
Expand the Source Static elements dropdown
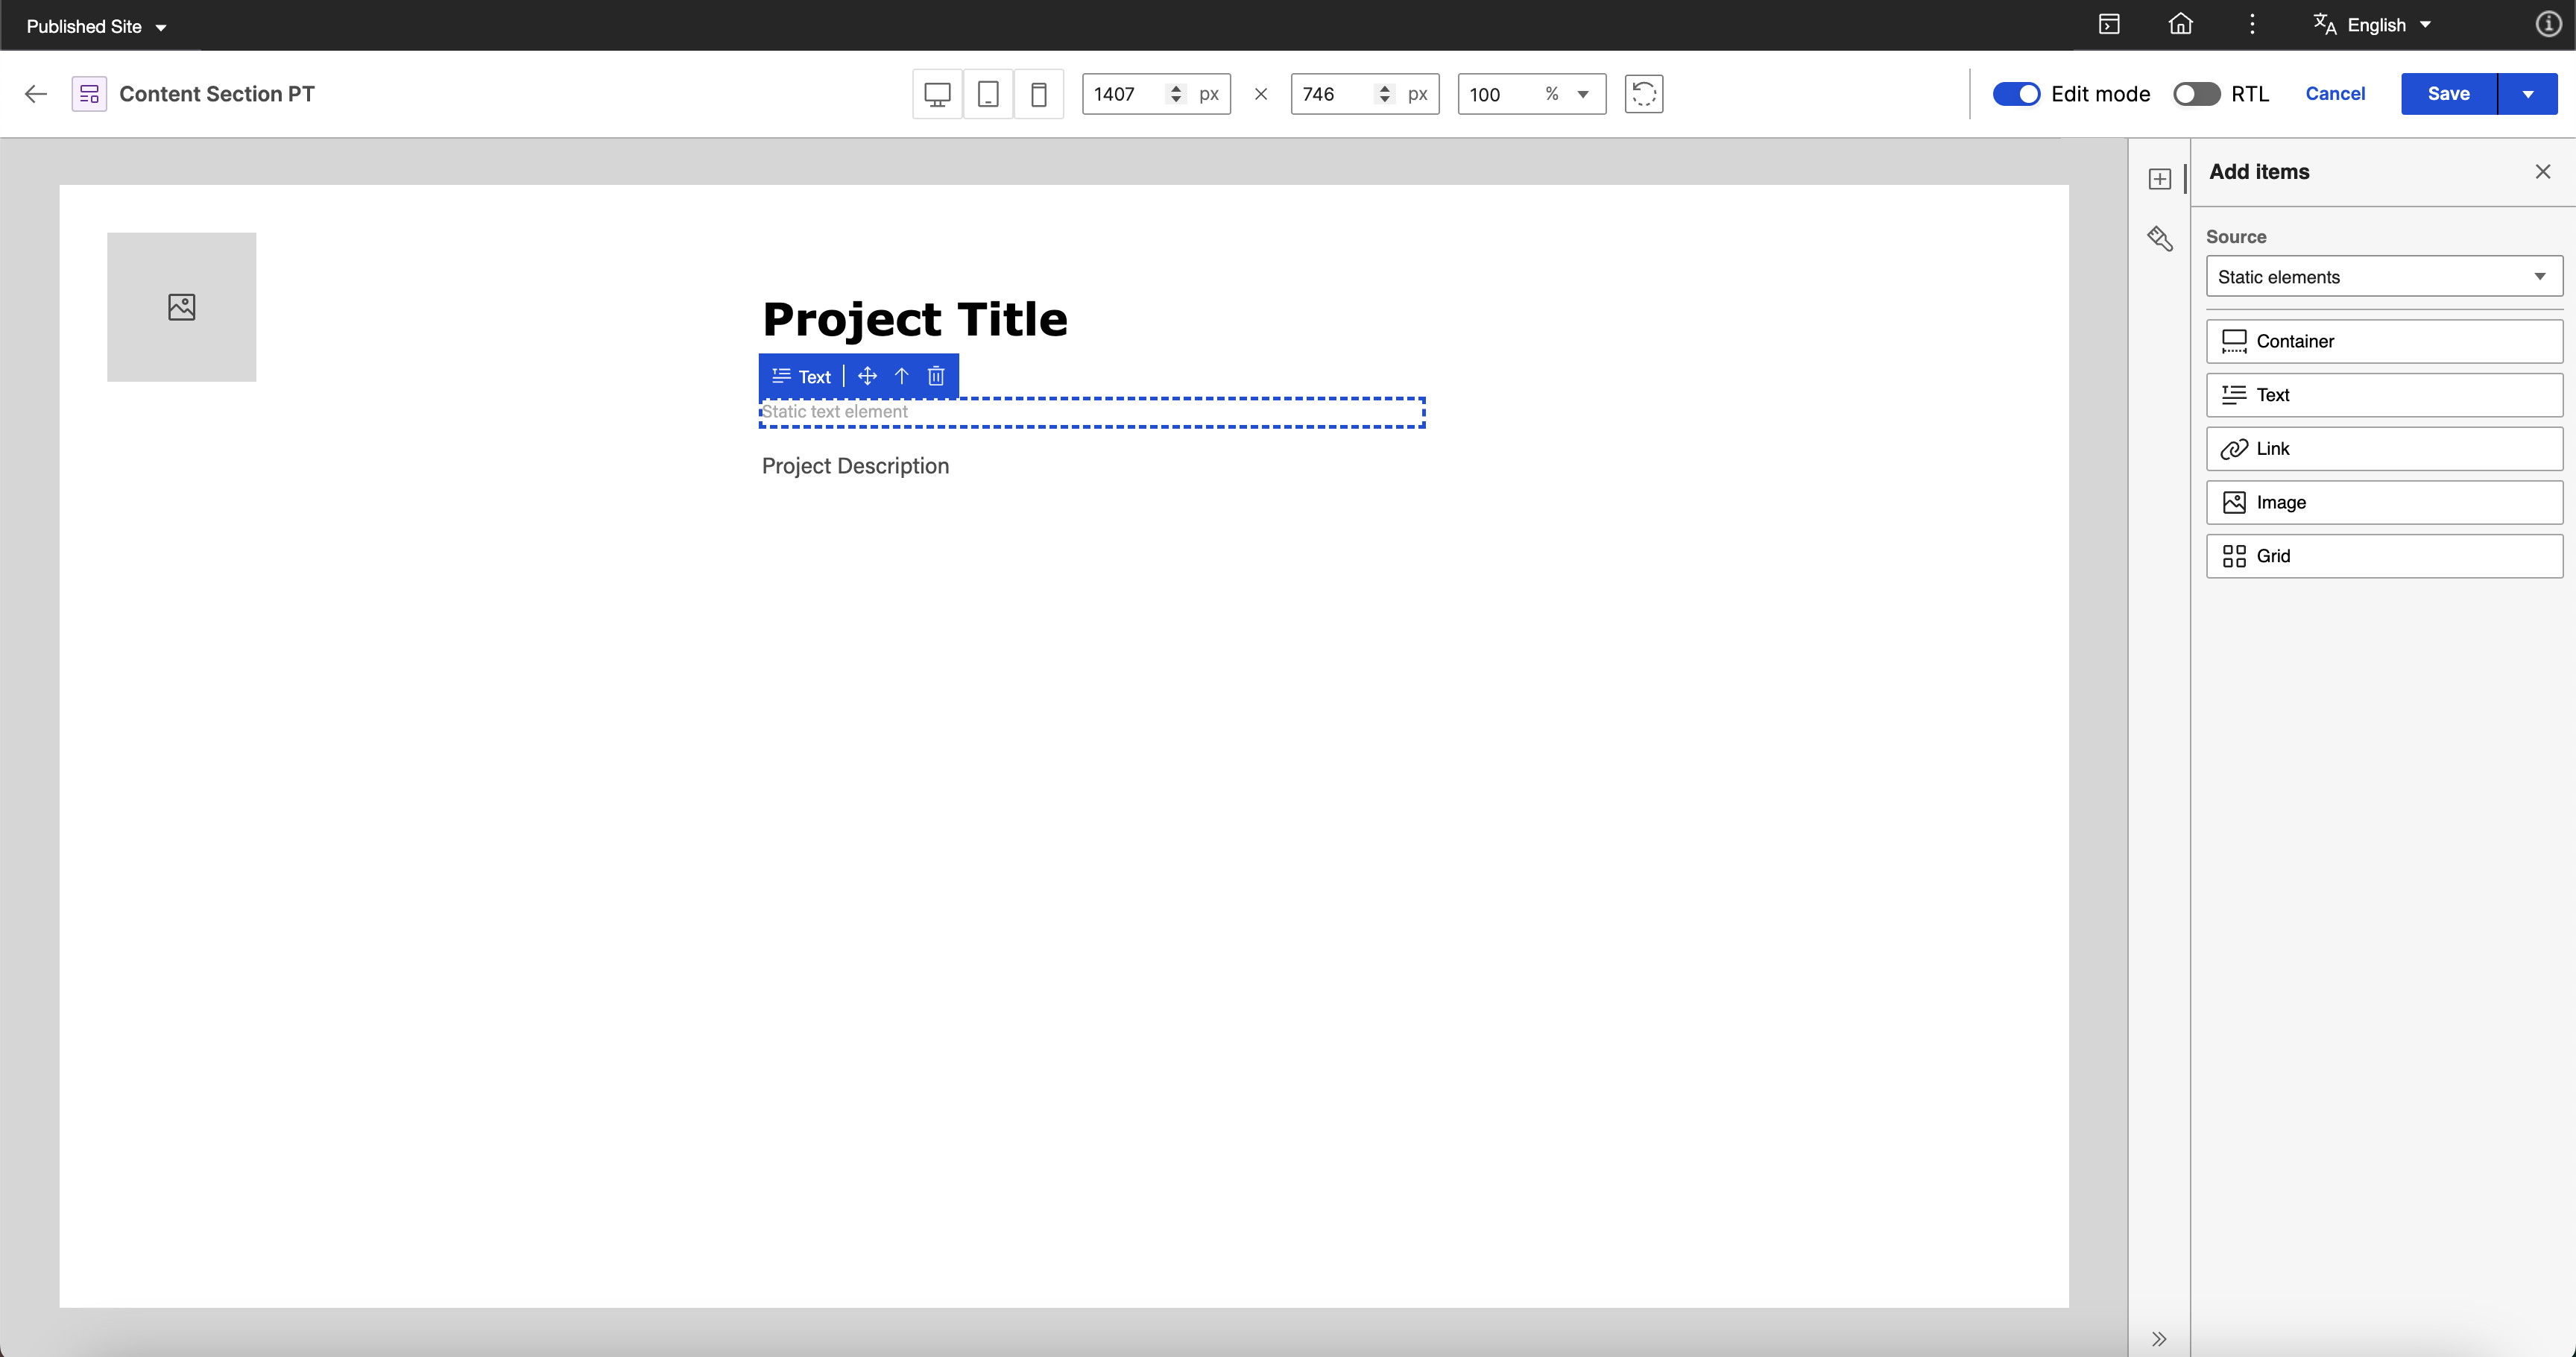coord(2384,277)
